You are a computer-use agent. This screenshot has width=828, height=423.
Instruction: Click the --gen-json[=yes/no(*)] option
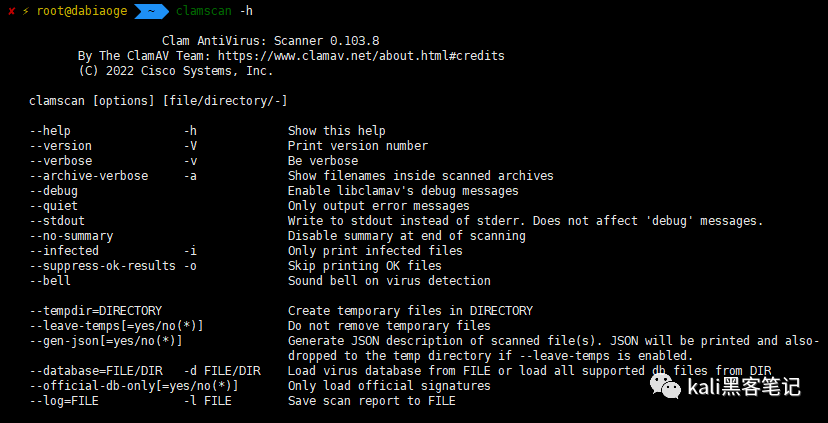tap(106, 341)
